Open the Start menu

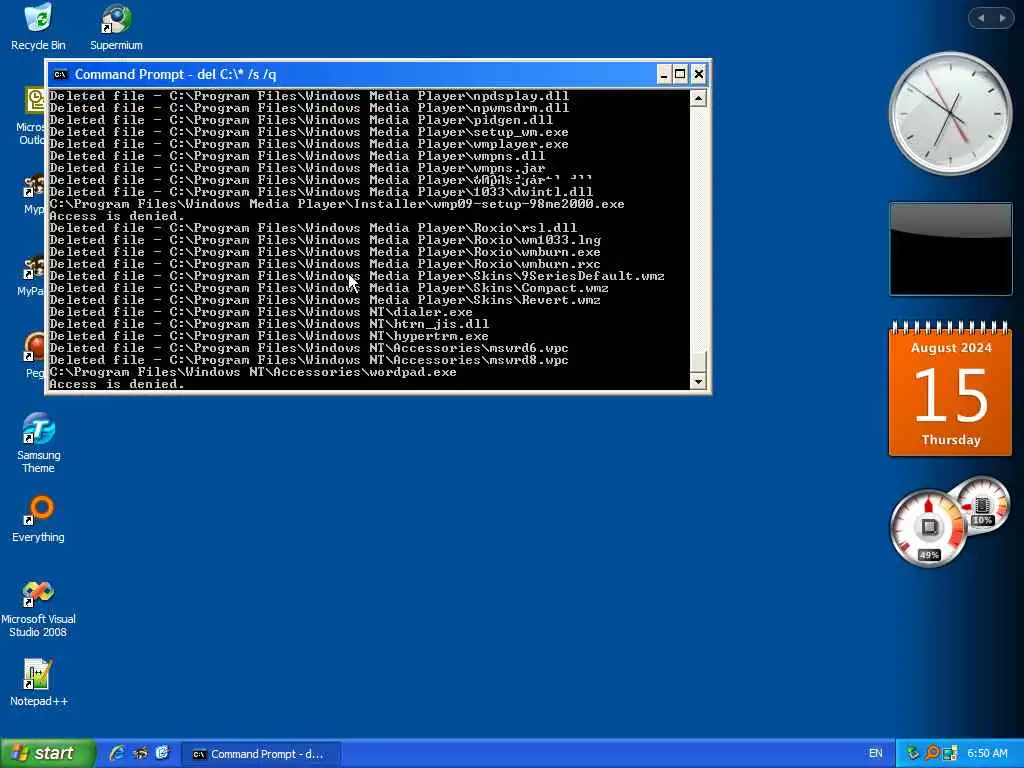tap(48, 753)
